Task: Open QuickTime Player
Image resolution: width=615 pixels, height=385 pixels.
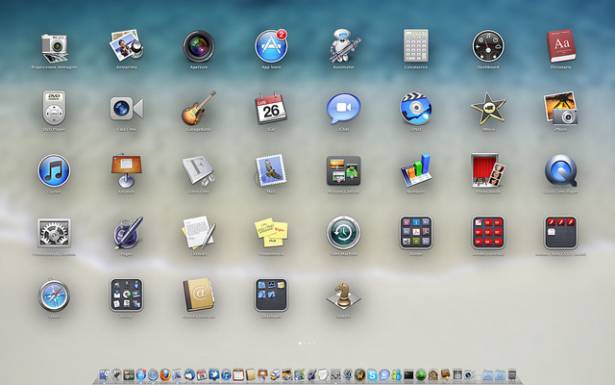Action: (x=561, y=170)
